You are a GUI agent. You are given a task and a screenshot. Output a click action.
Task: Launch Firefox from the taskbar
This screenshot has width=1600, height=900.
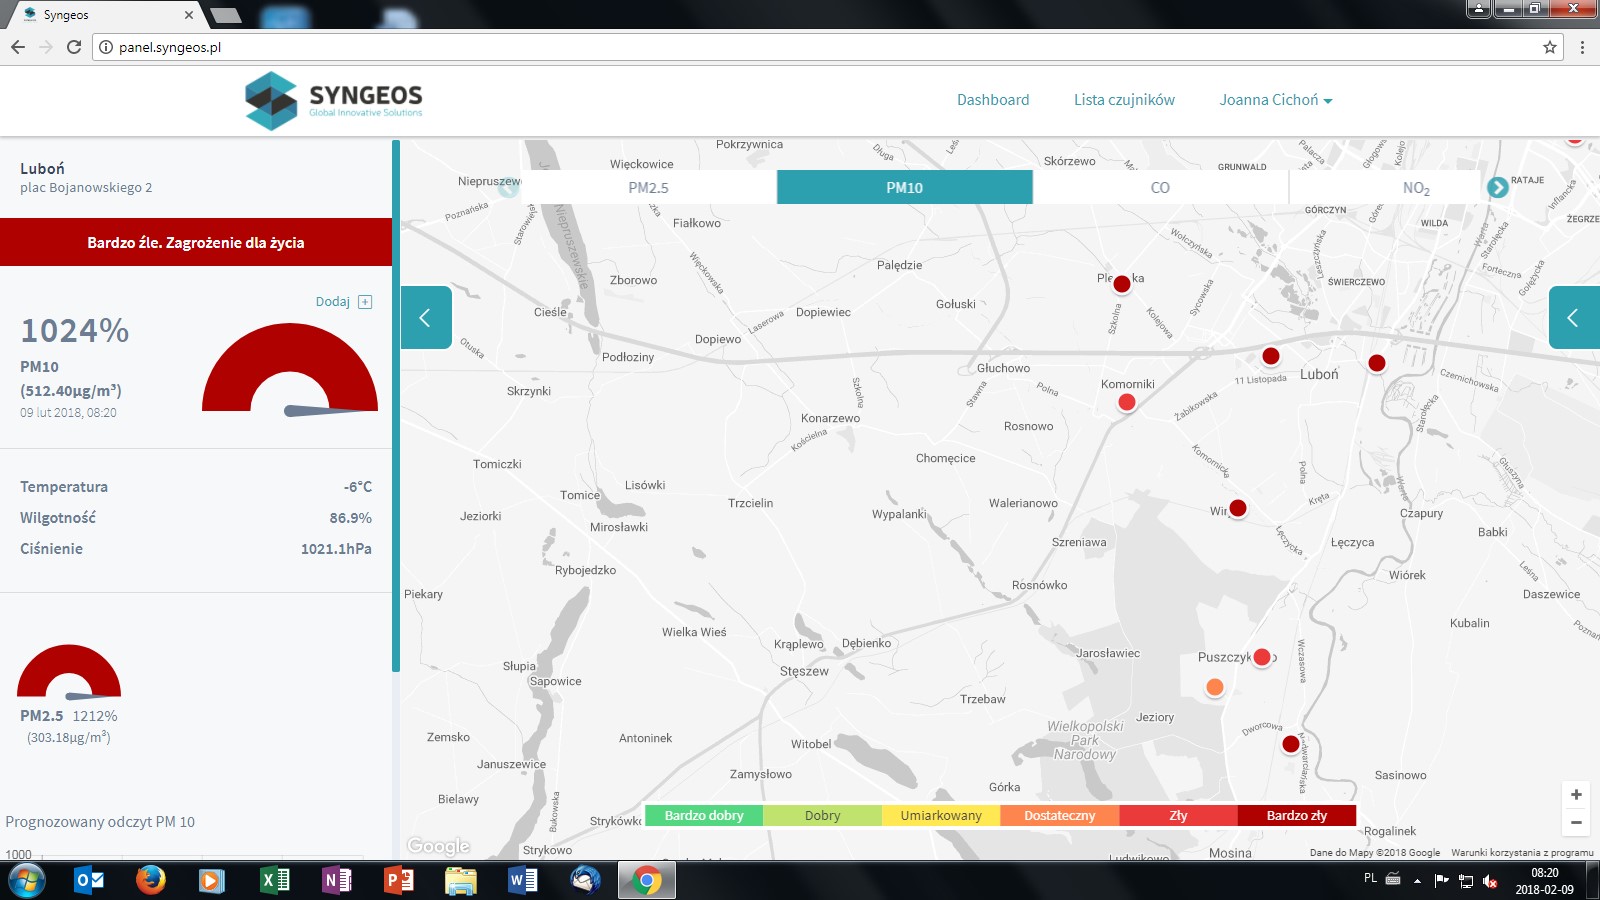[151, 880]
